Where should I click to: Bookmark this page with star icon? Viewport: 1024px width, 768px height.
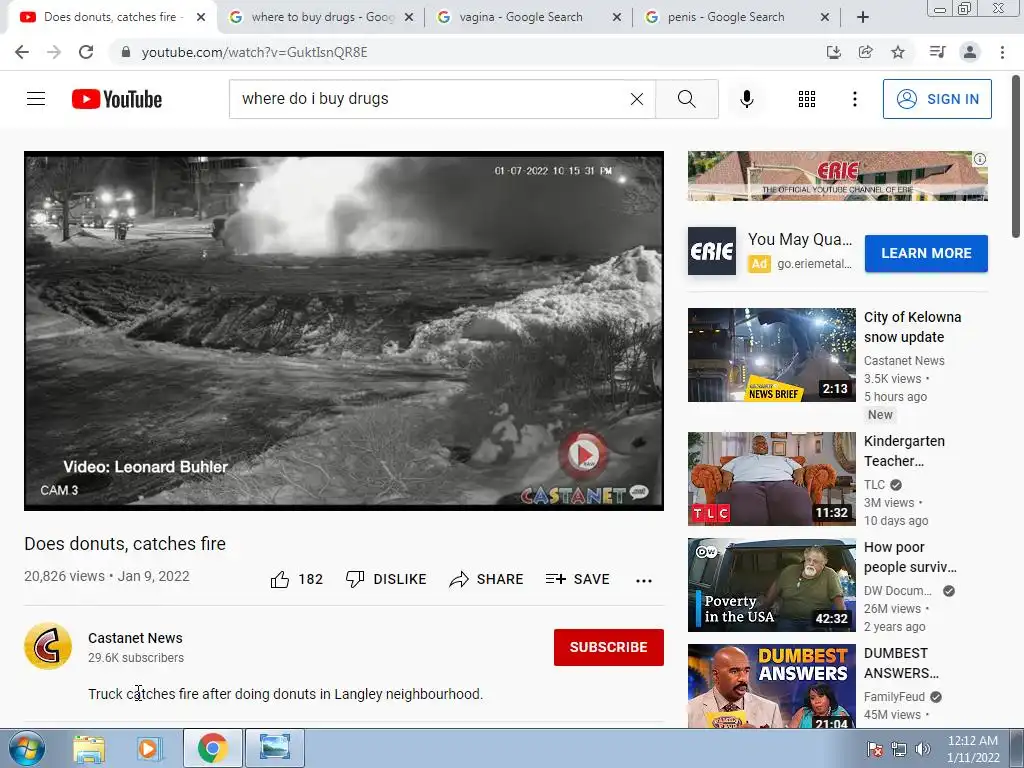coord(898,52)
